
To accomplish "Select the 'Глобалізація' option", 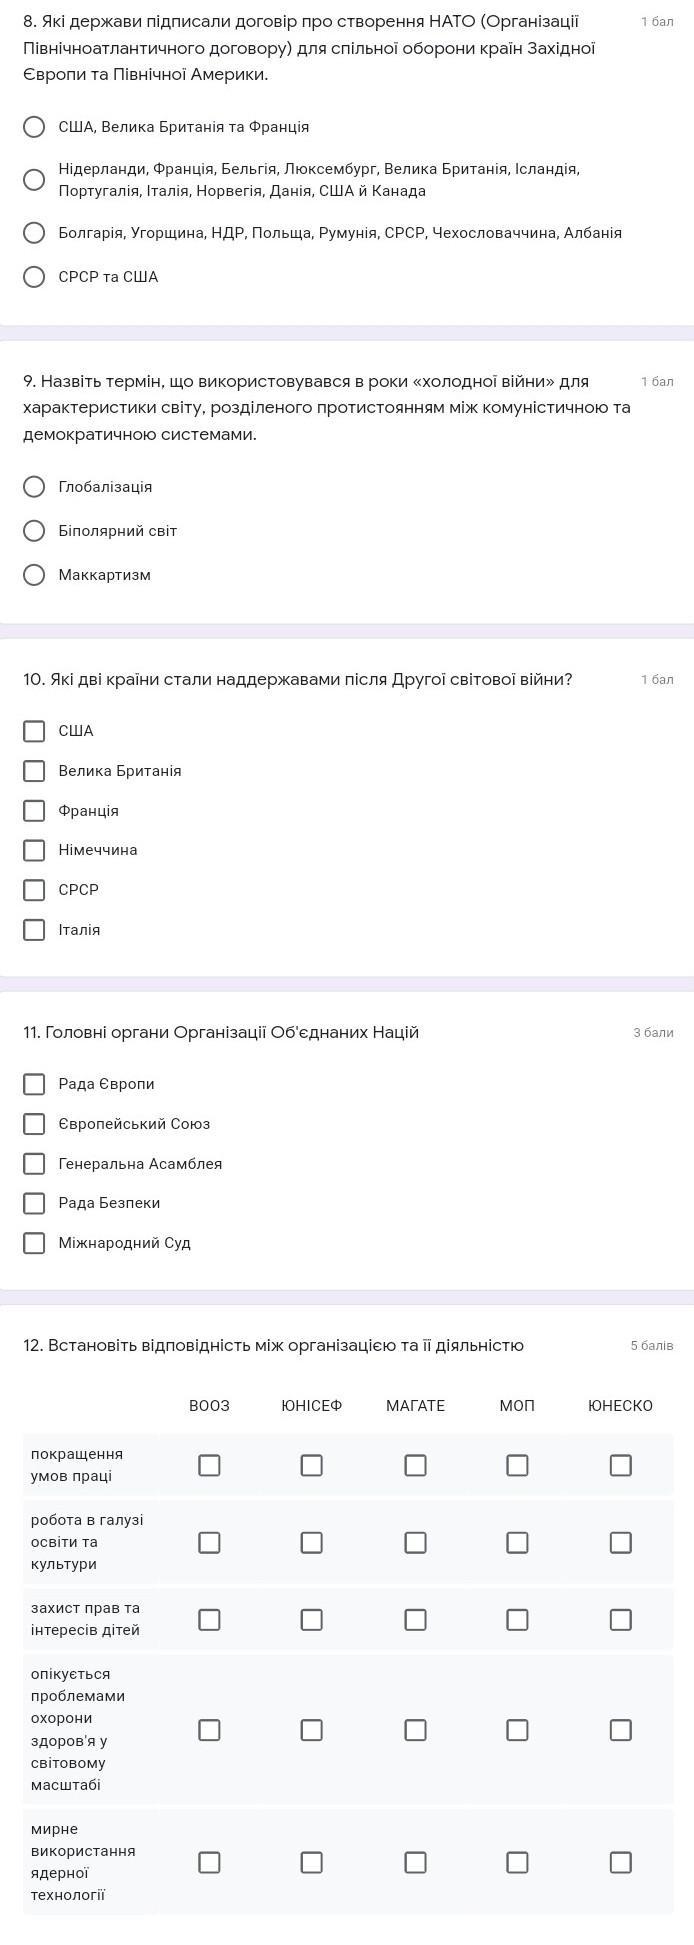I will tap(34, 487).
